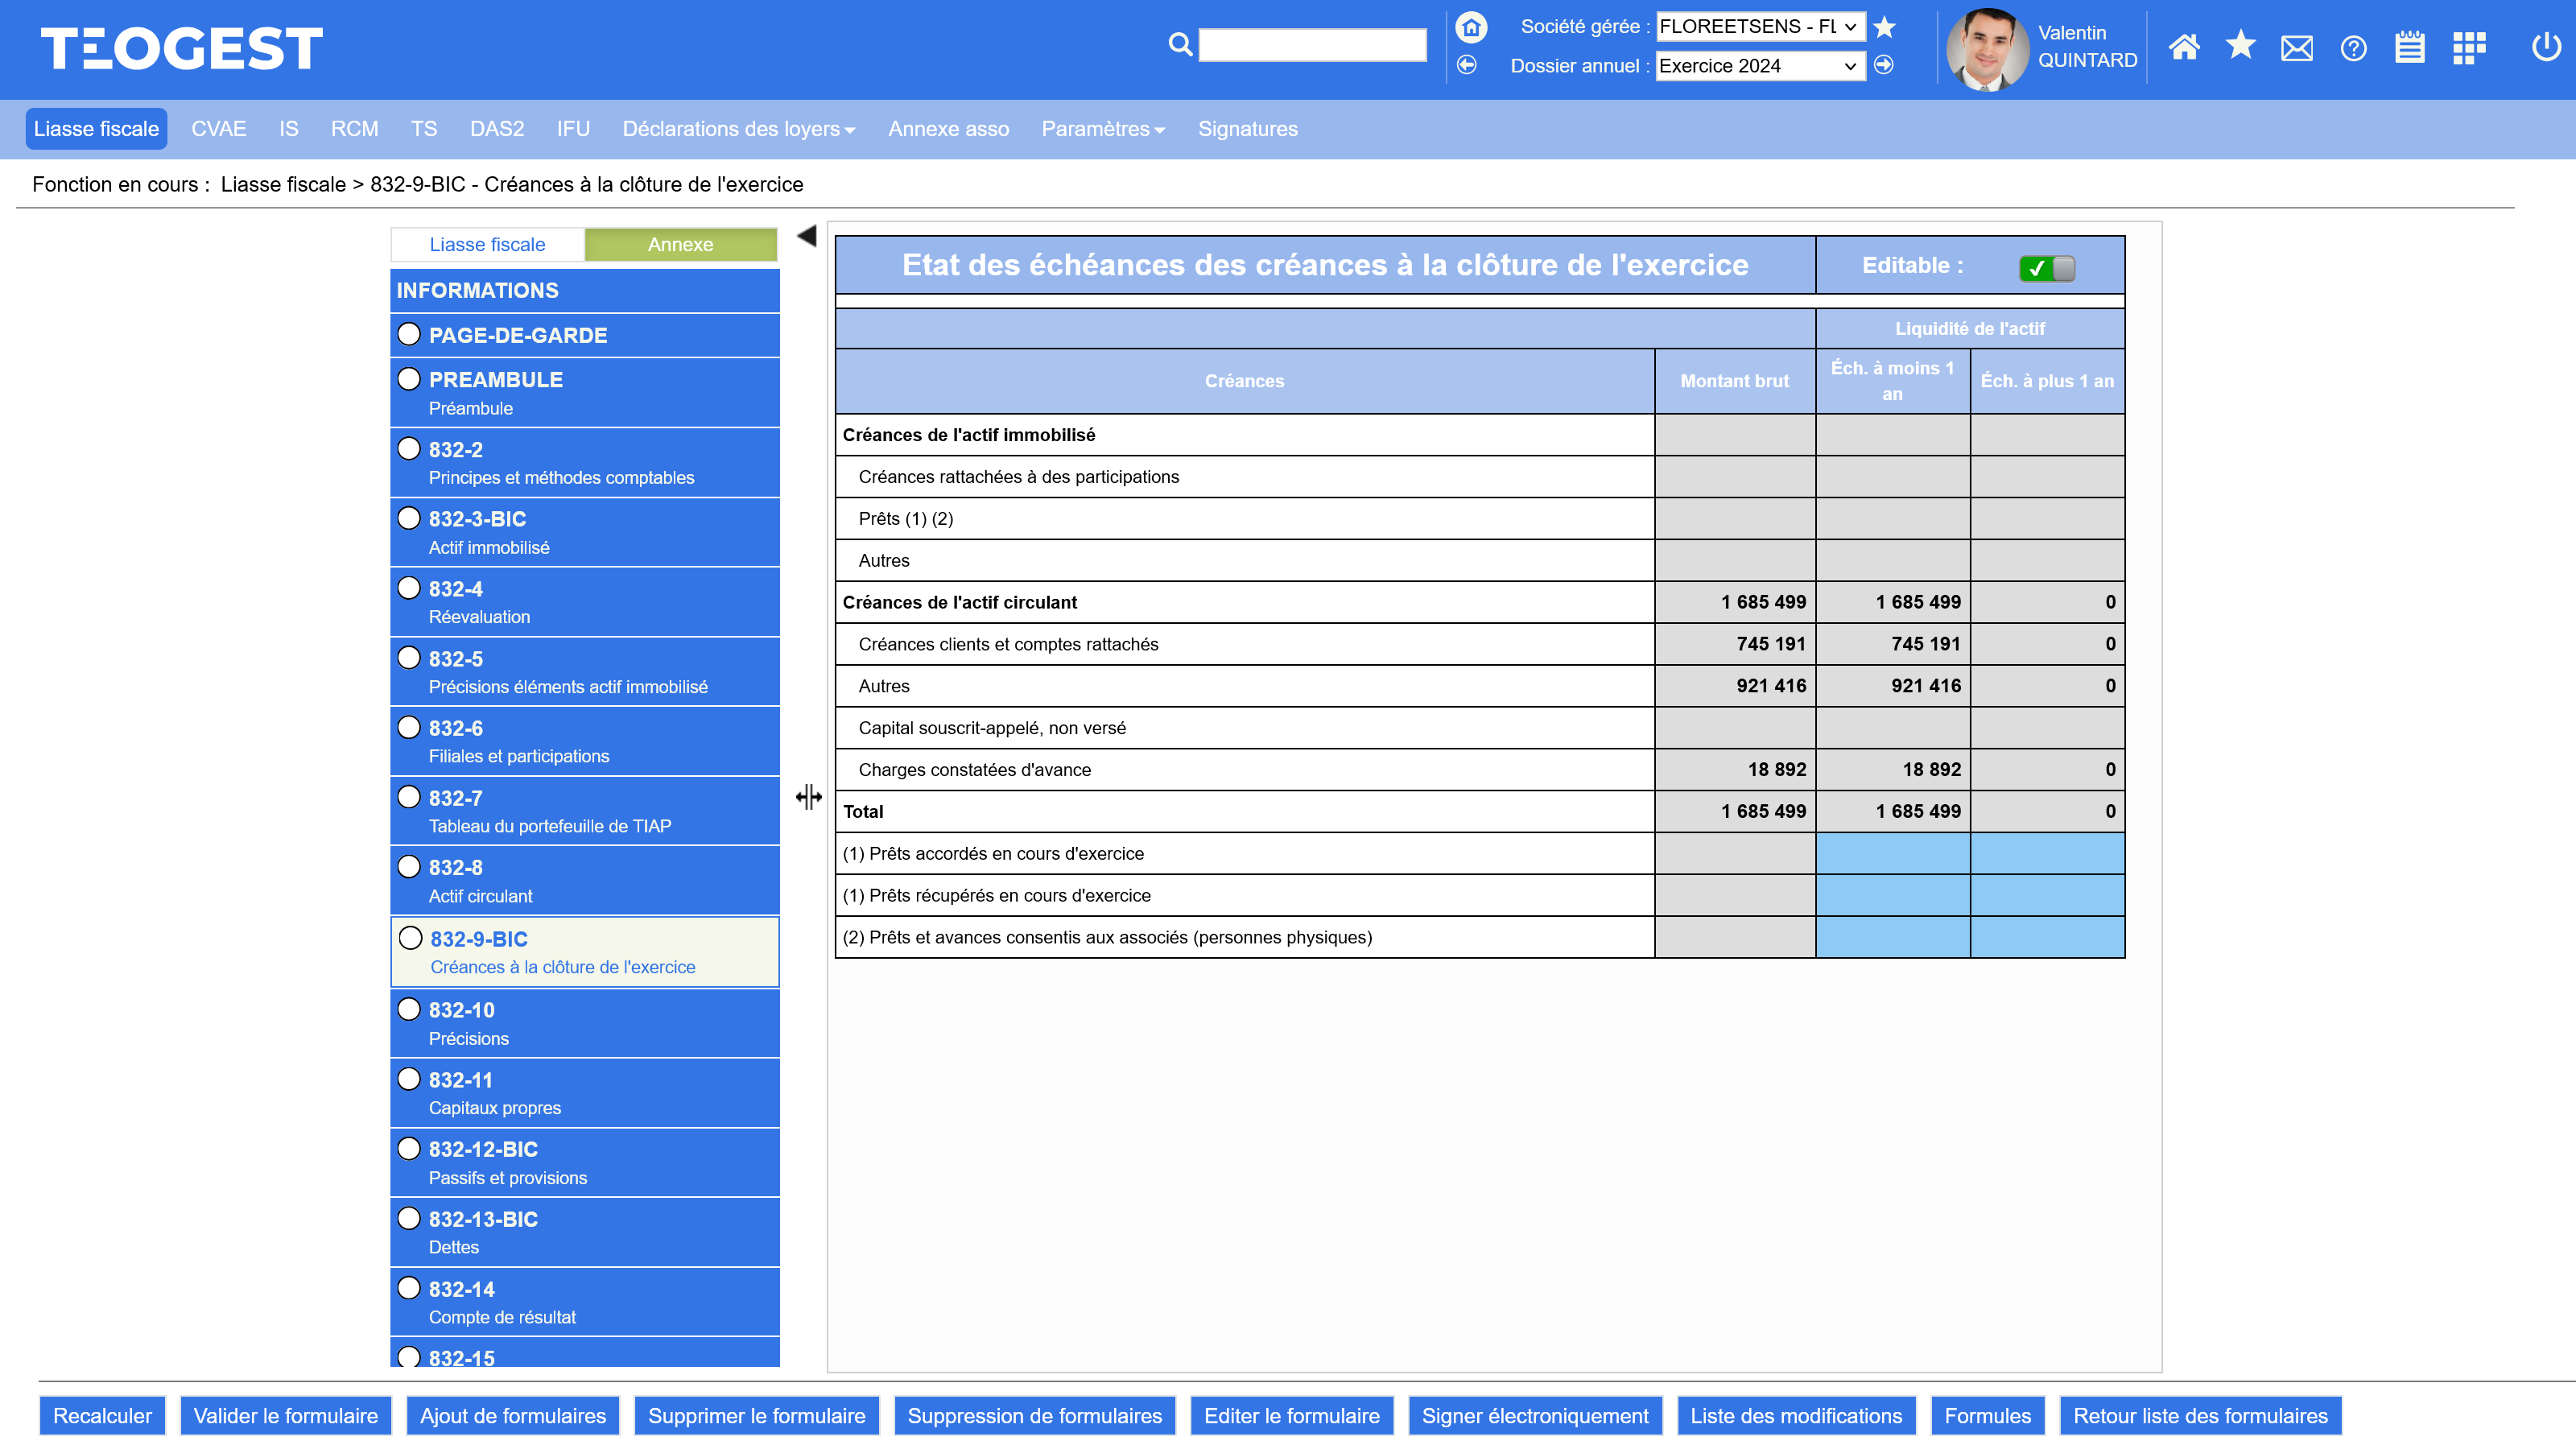Open 832-12-BIC Passifs et provisions form
The height and width of the screenshot is (1449, 2576).
[x=585, y=1163]
